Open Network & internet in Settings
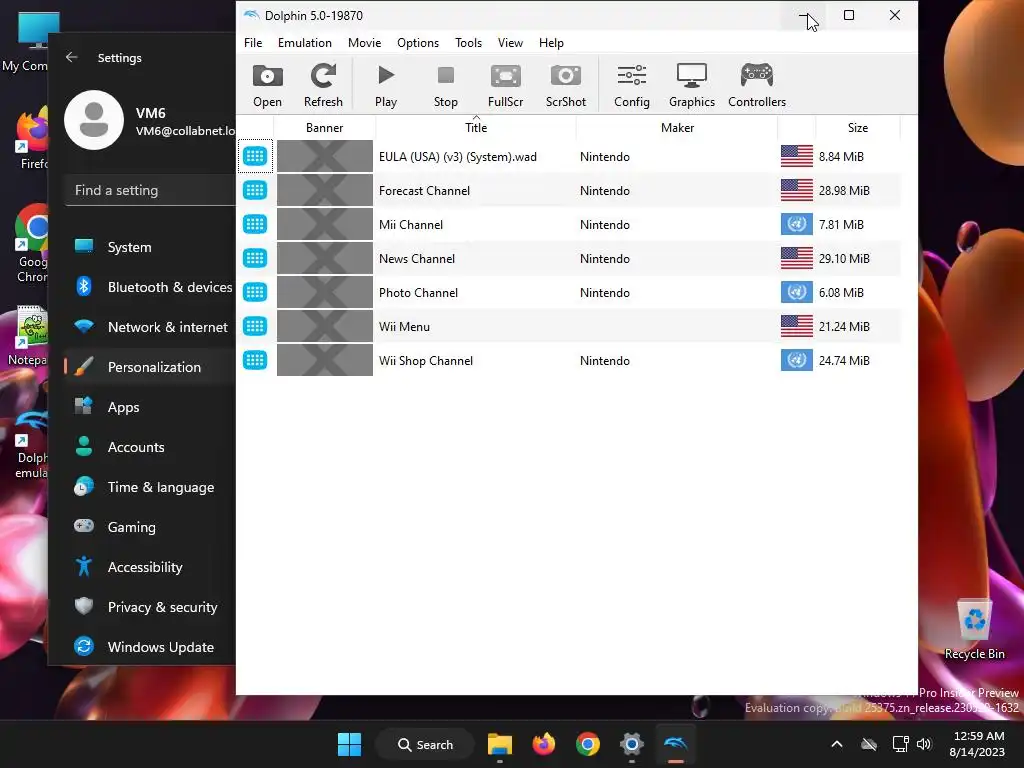 (x=150, y=327)
